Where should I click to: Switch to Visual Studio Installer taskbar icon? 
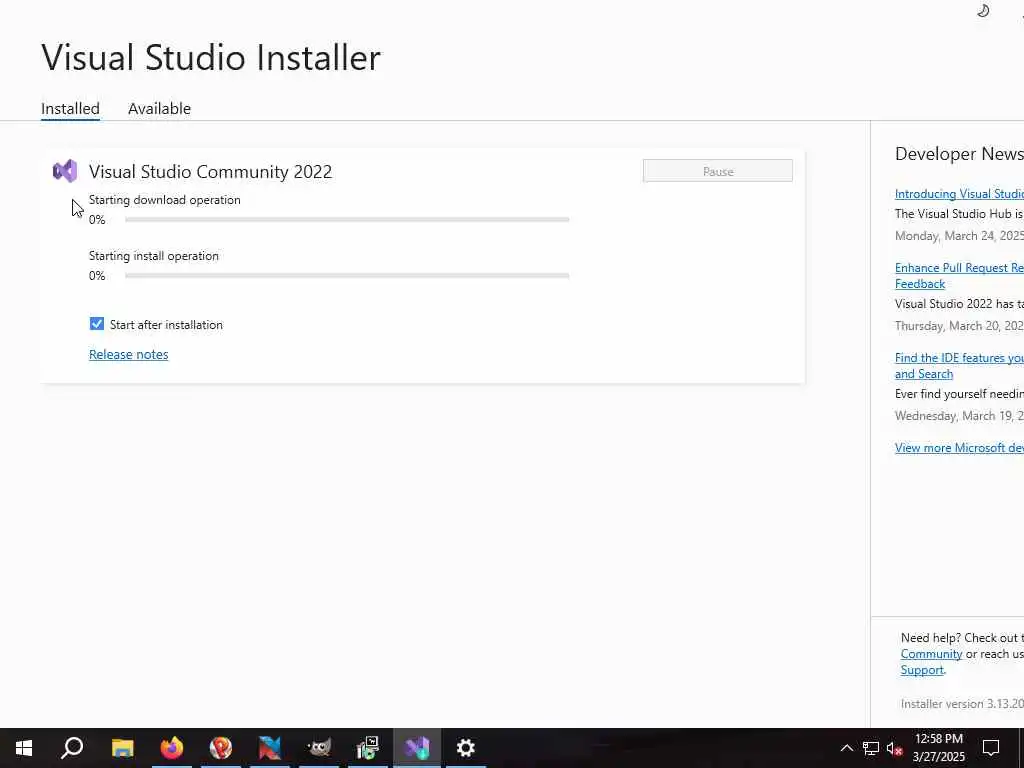417,748
